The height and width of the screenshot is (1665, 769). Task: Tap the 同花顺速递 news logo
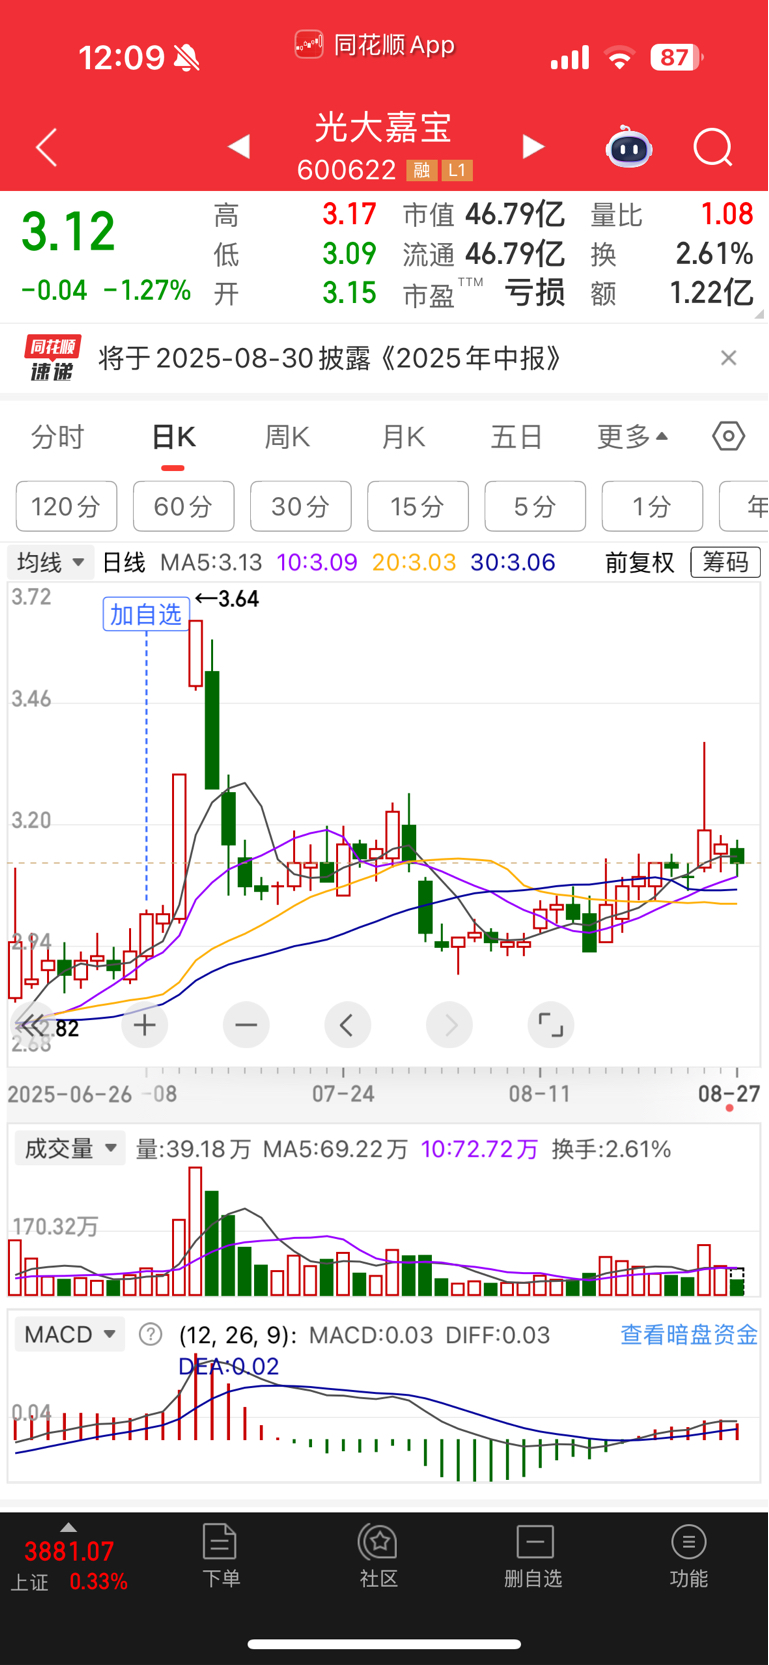pyautogui.click(x=53, y=358)
